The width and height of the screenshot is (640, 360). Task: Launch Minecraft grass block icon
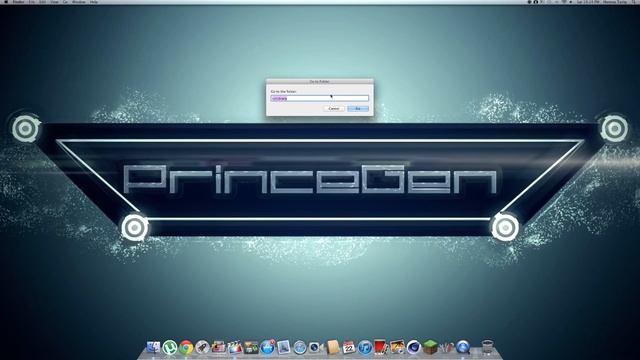pos(429,347)
